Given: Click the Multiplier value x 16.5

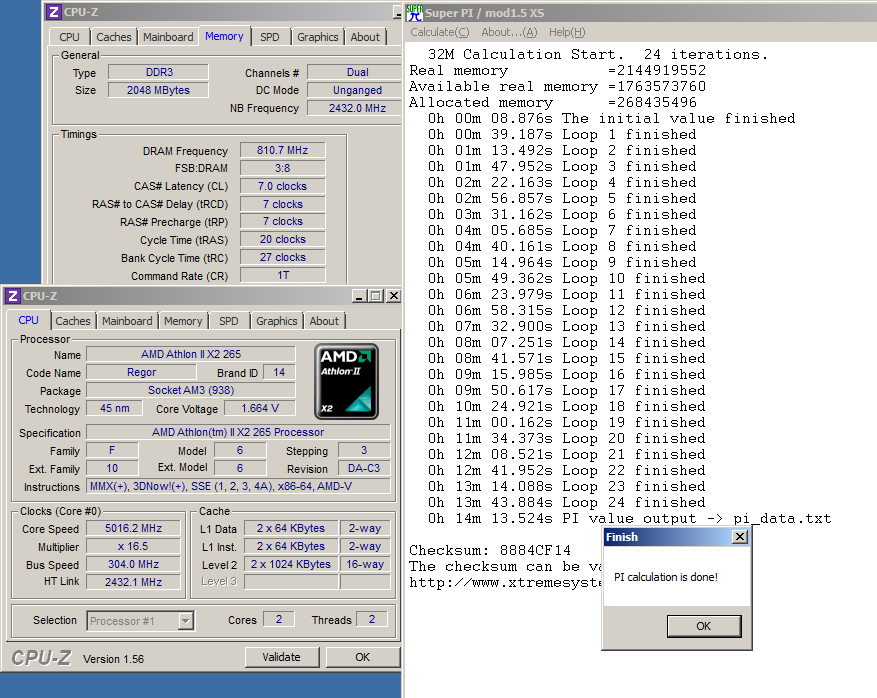Looking at the screenshot, I should [133, 546].
